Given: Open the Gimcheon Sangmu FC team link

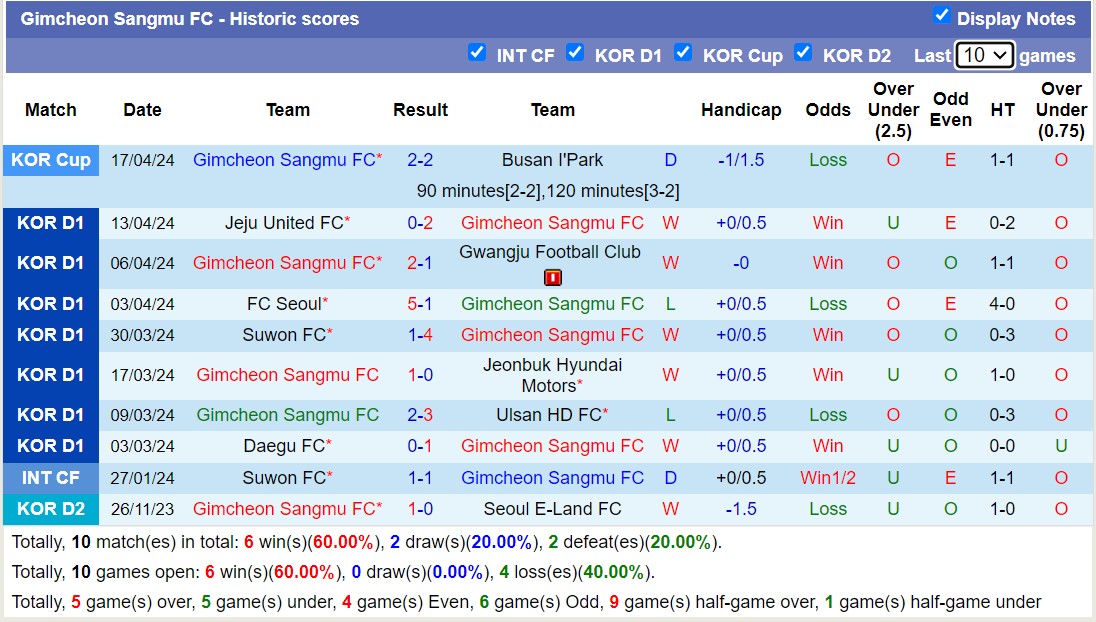Looking at the screenshot, I should tap(283, 160).
